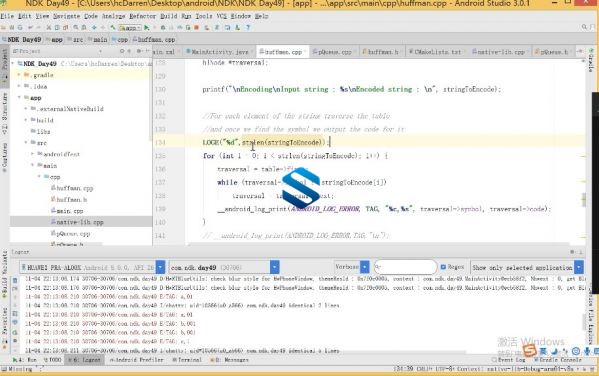599x376 pixels.
Task: Click the Help question mark icon
Action: tap(248, 28)
